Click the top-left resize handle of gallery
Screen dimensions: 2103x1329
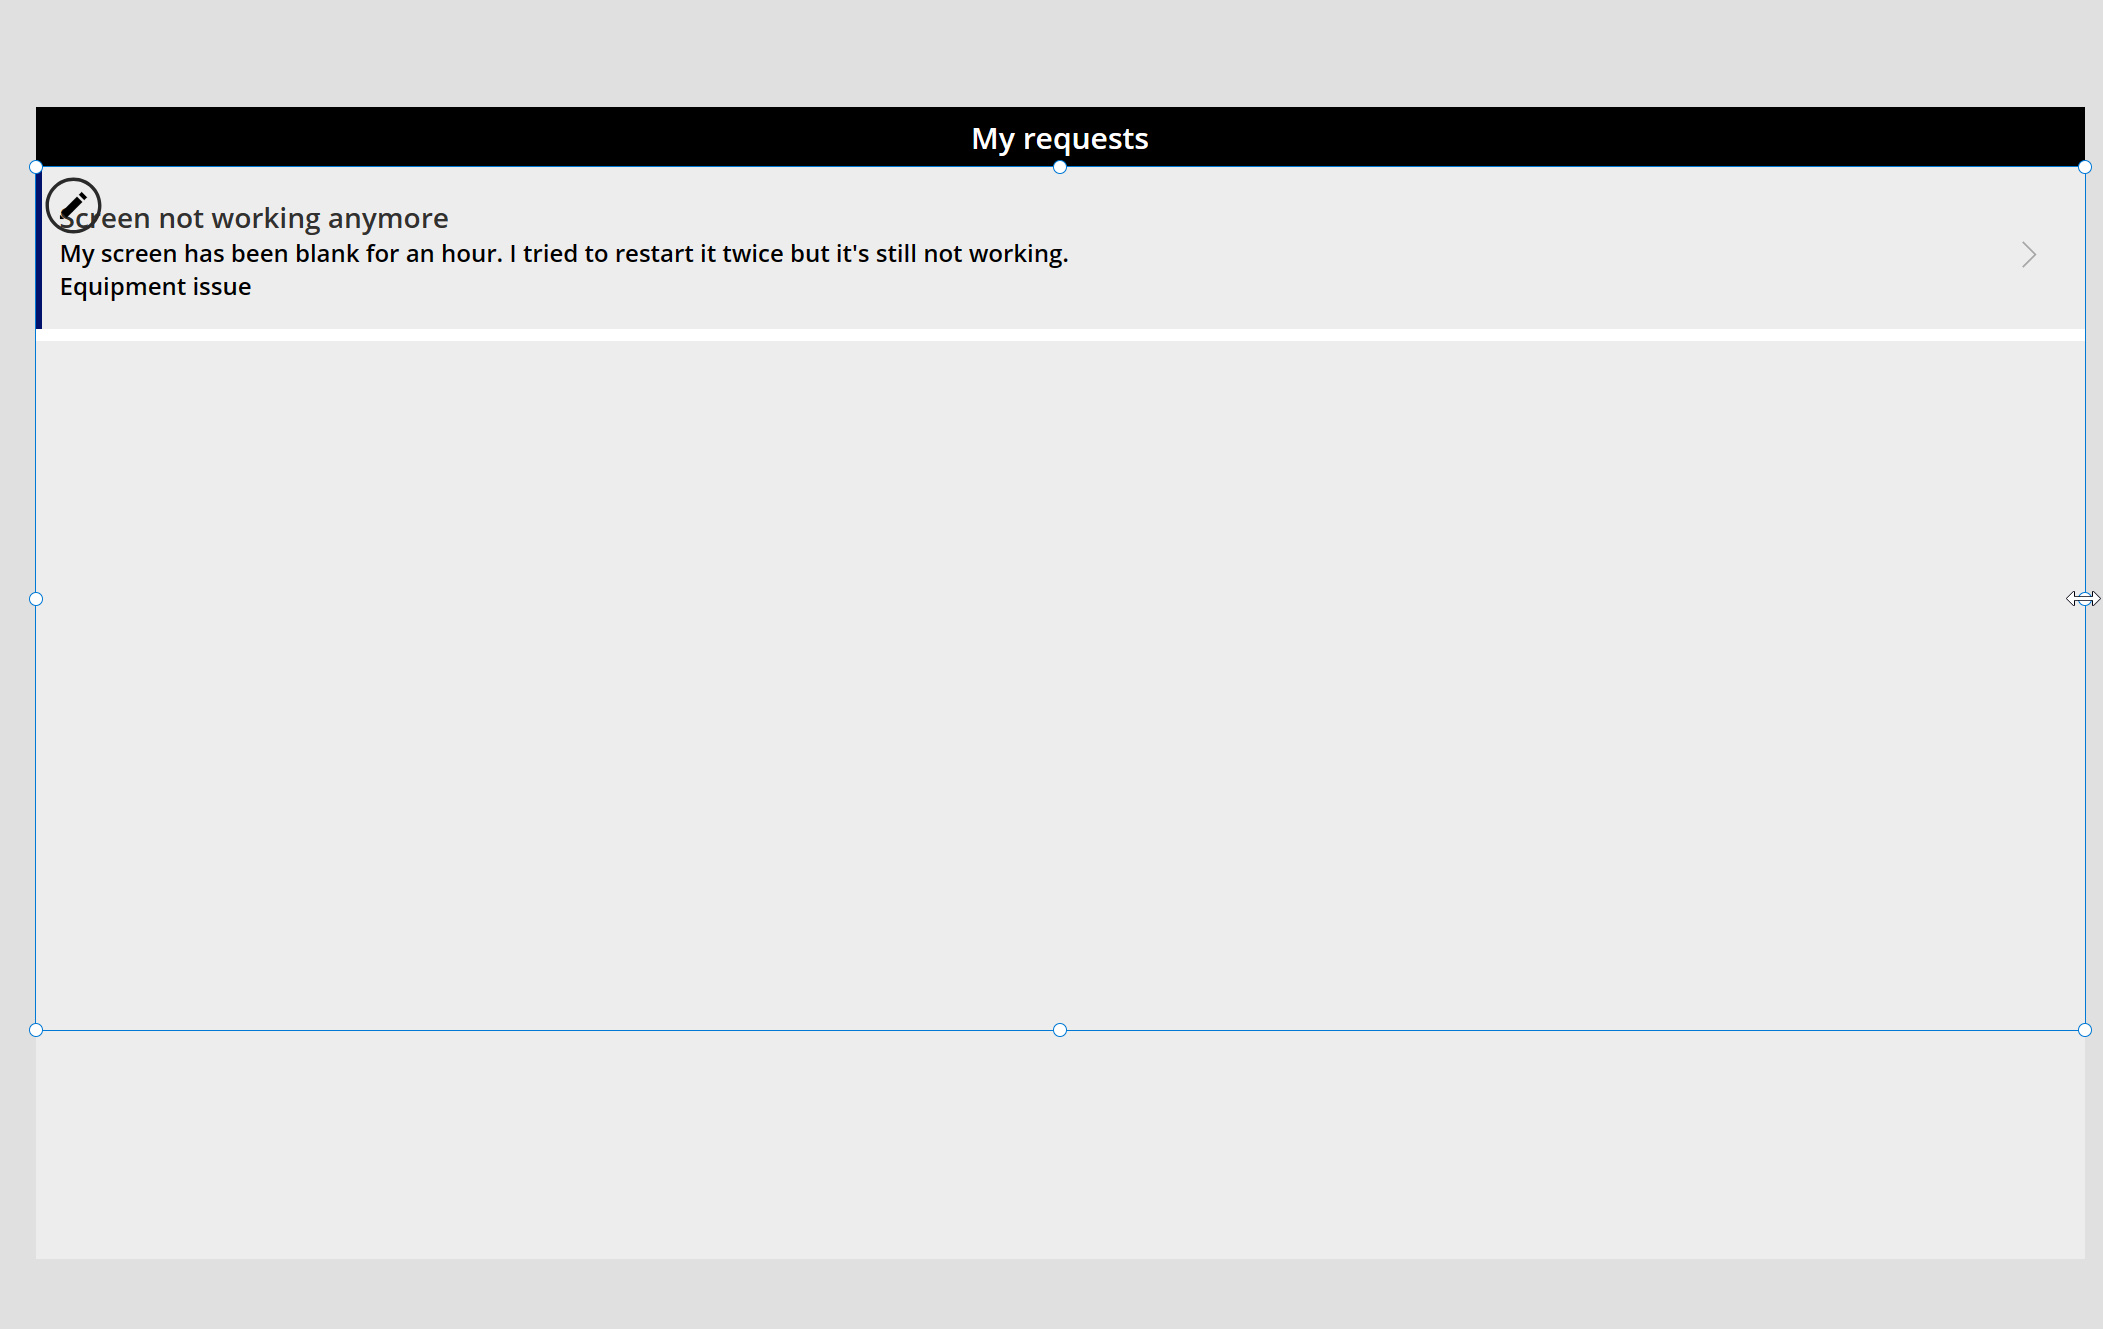[x=36, y=167]
